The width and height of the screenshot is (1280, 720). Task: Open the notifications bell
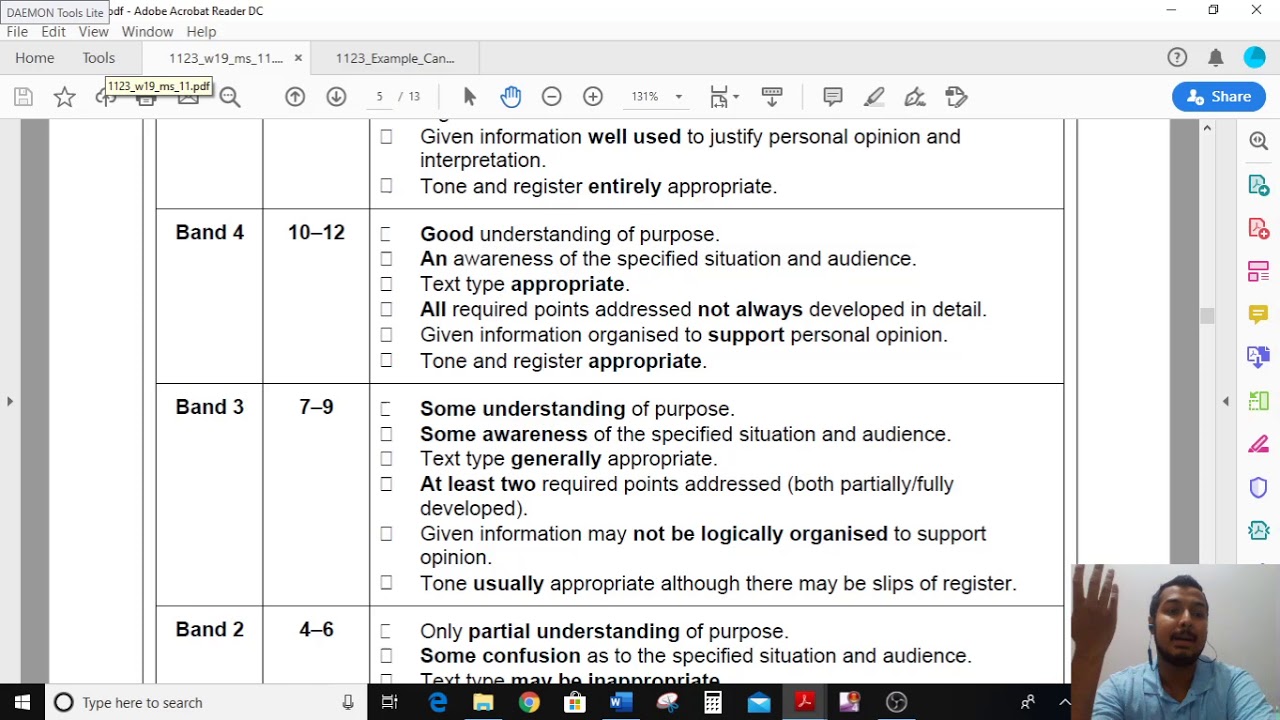pos(1215,58)
